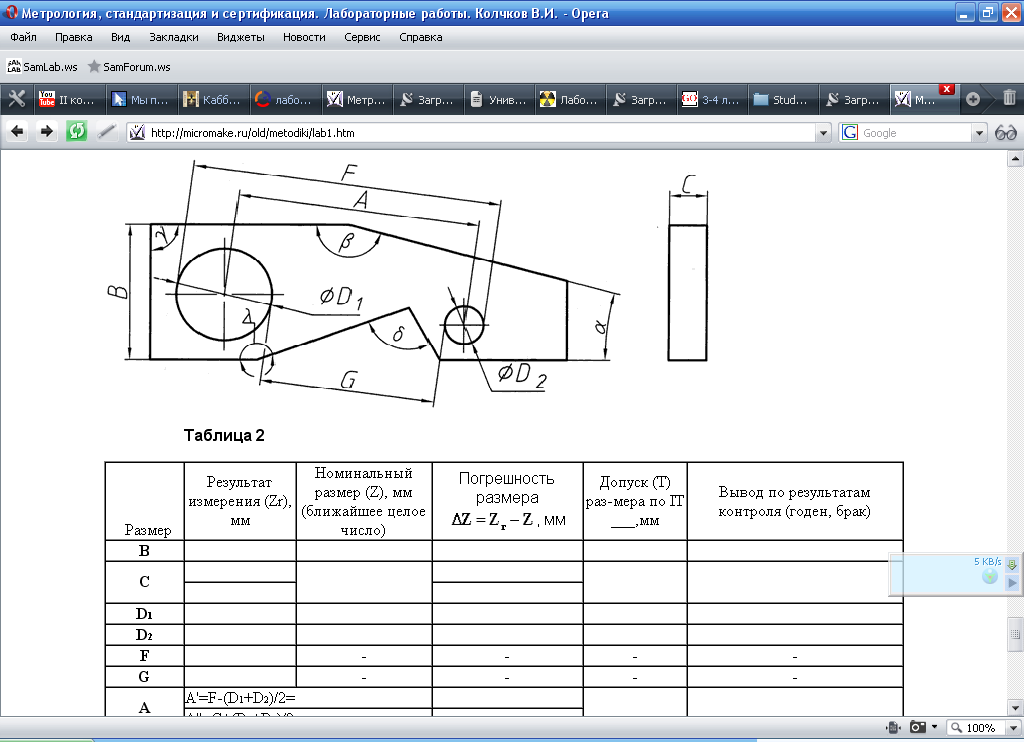Click the C row label in table
The image size is (1024, 742).
(x=144, y=581)
